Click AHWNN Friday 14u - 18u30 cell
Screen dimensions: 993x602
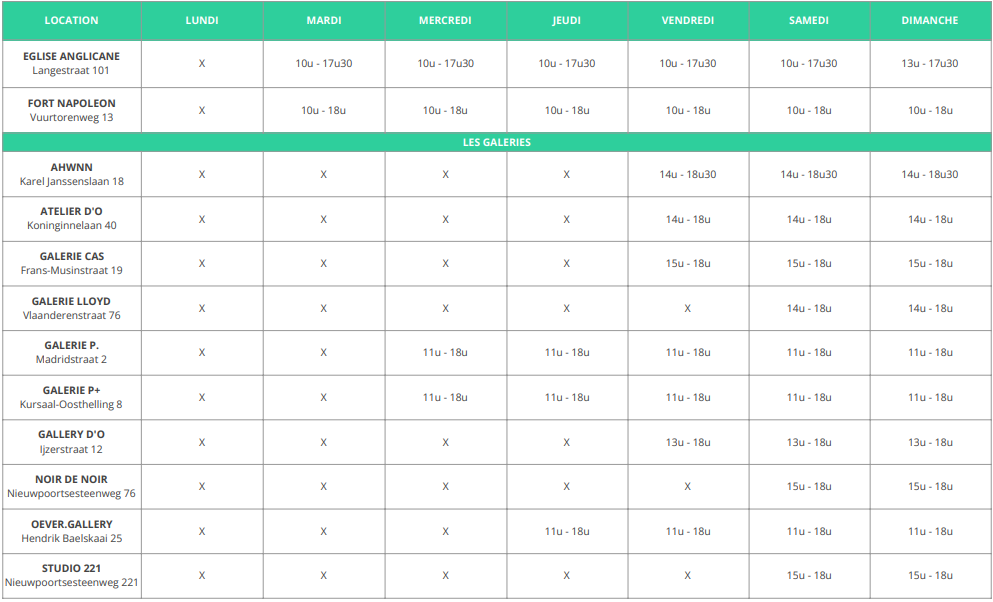coord(688,175)
